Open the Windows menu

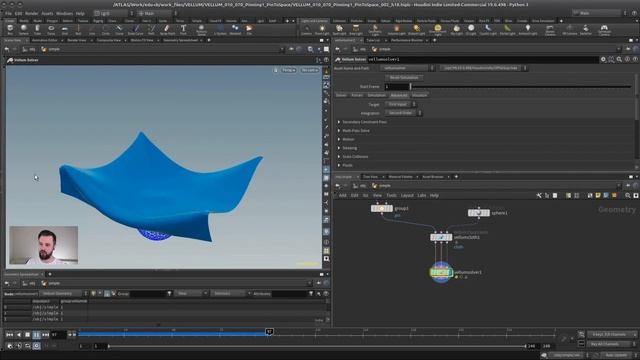(64, 13)
